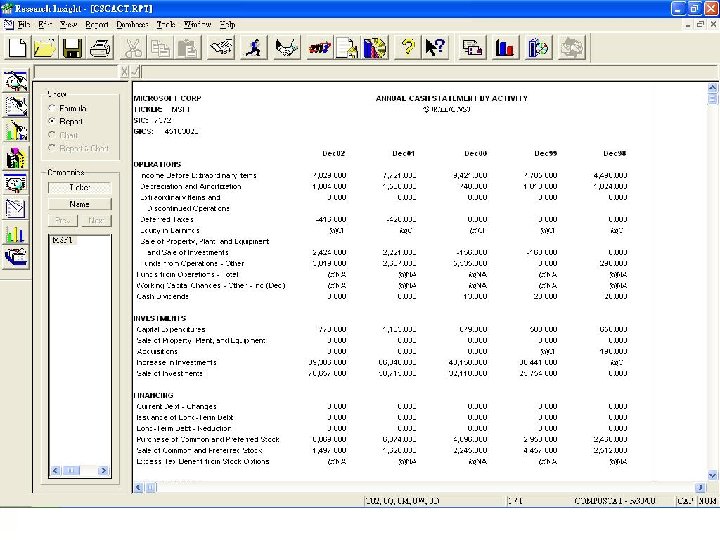Click the report vertical scrollbar down arrow
Screen dimensions: 720x540
point(712,475)
